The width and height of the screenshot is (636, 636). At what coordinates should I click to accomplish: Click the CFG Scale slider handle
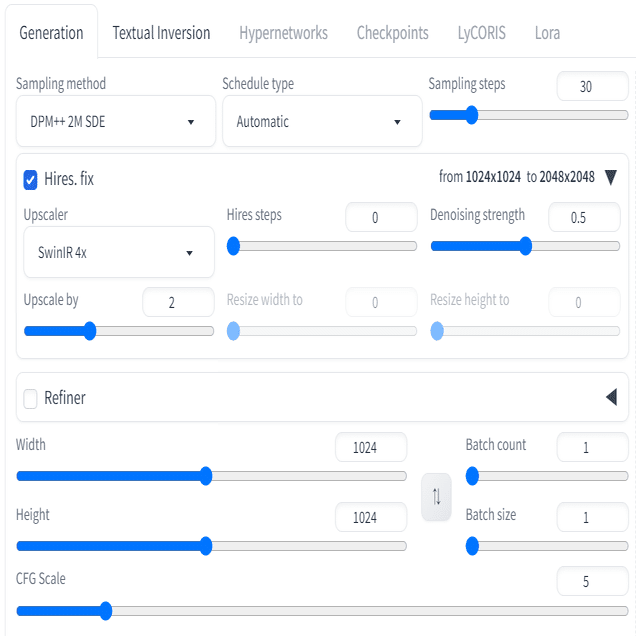[x=105, y=611]
